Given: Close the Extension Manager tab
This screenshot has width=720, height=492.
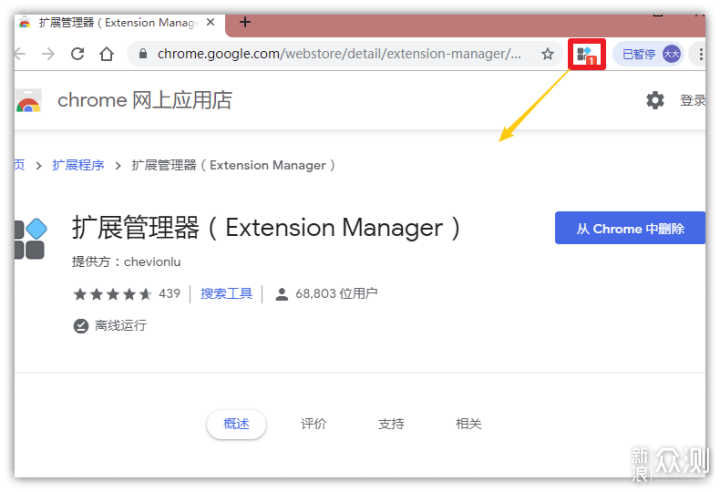Looking at the screenshot, I should (210, 22).
